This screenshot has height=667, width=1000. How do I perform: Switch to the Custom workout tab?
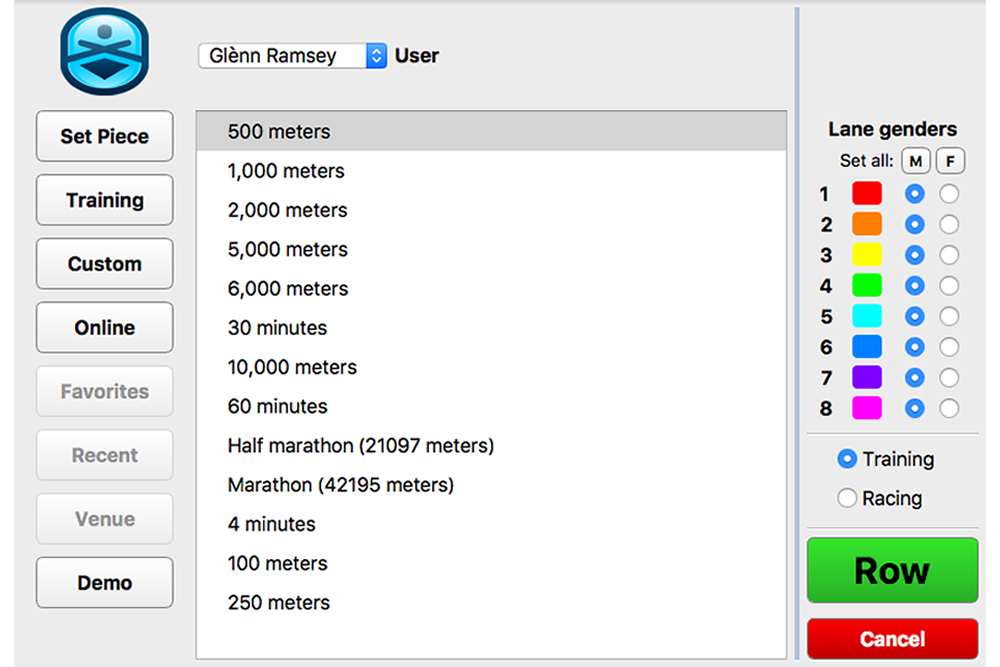click(x=104, y=264)
